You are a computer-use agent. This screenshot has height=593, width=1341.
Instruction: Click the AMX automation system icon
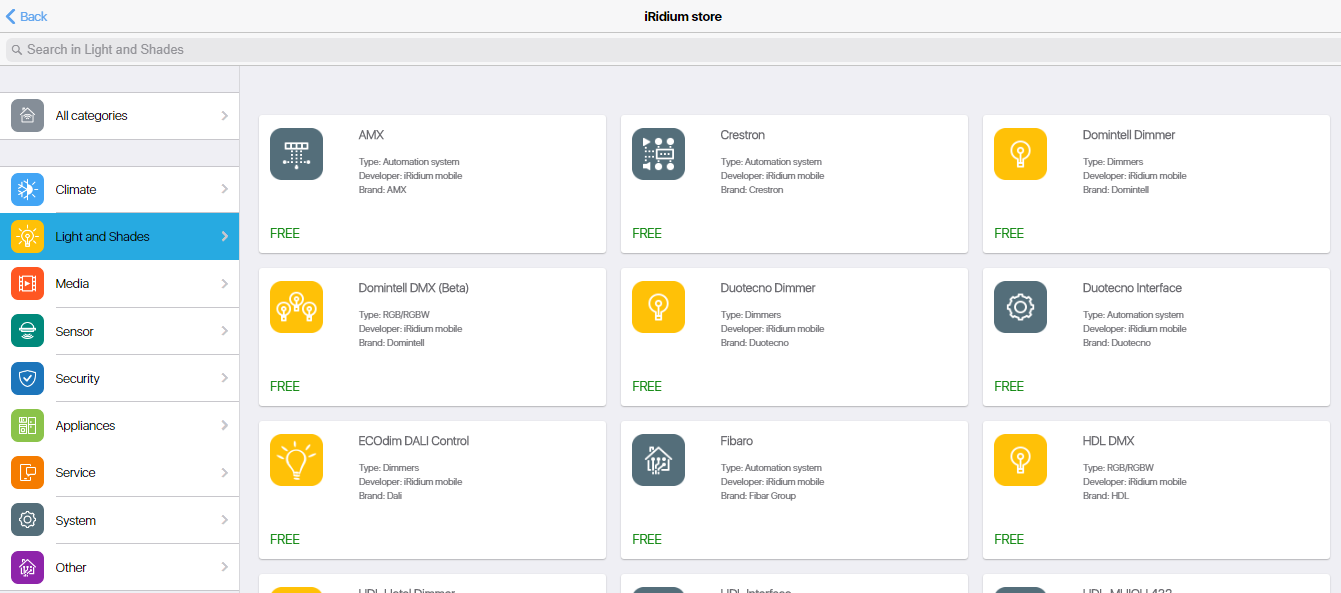[x=296, y=154]
